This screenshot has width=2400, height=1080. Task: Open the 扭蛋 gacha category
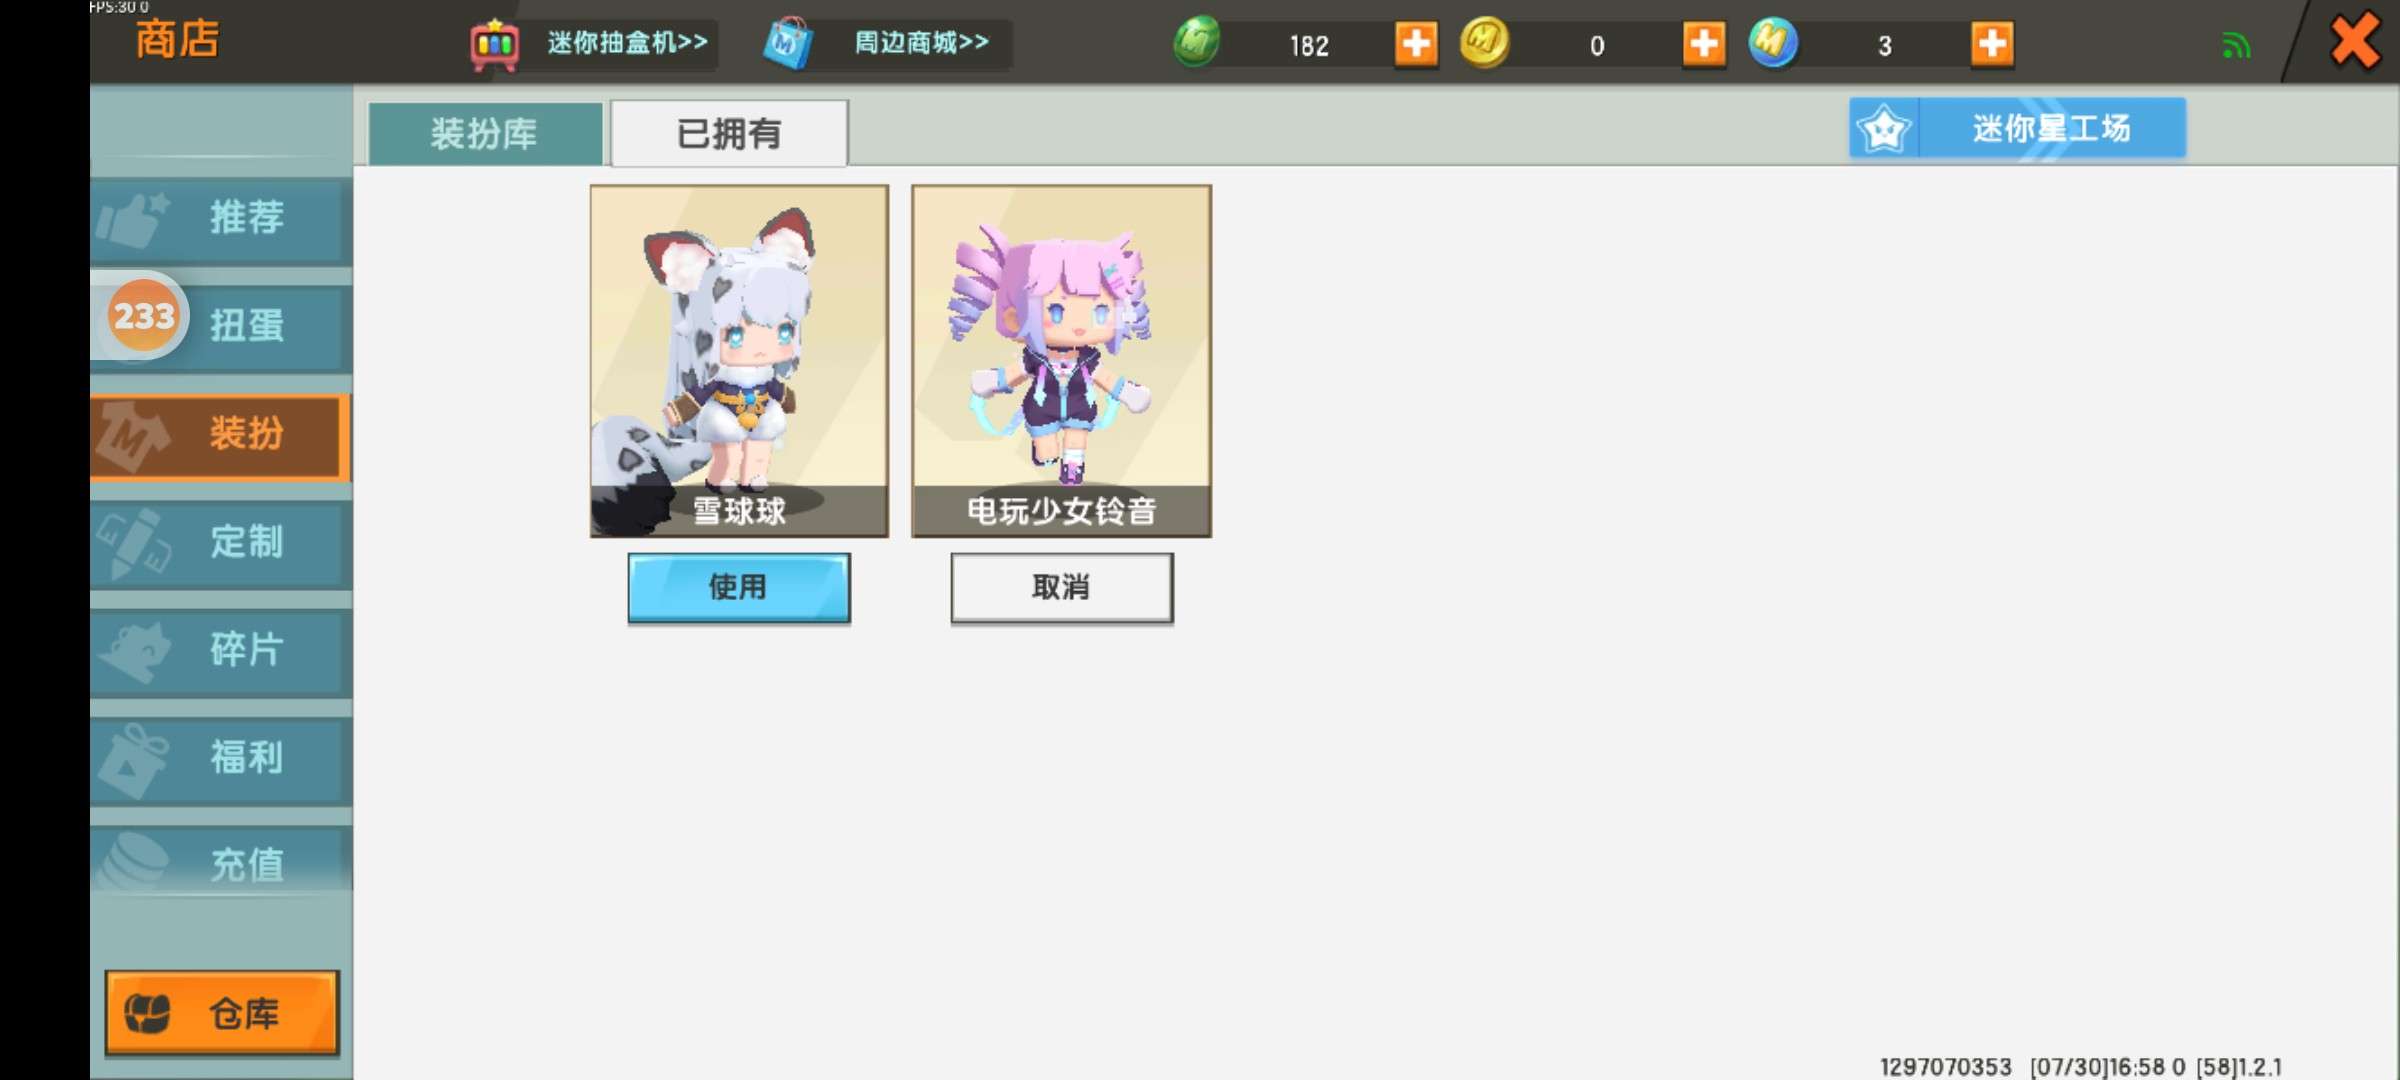click(221, 326)
